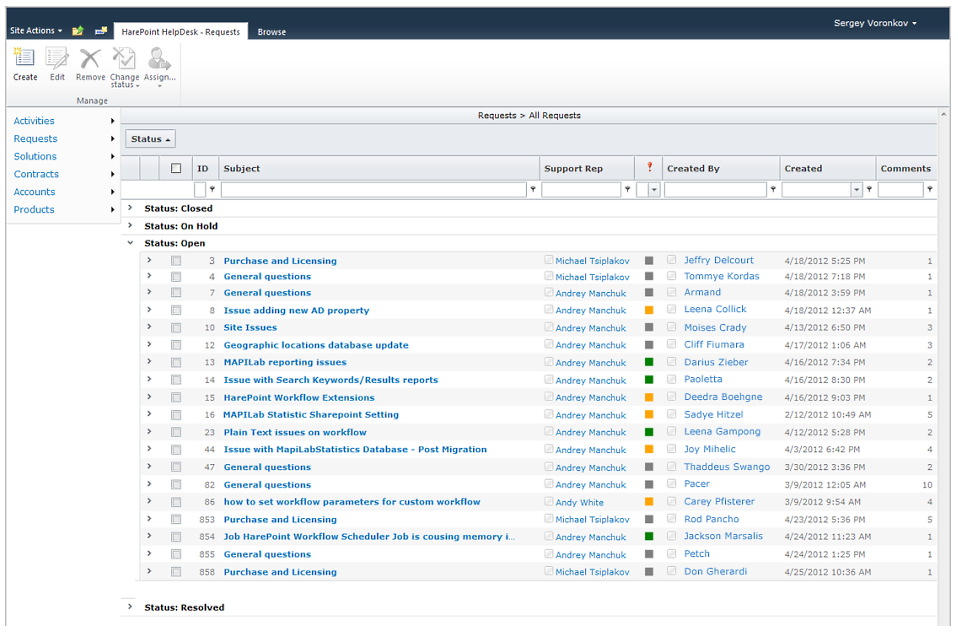Check the box for request ID 3

click(x=176, y=261)
